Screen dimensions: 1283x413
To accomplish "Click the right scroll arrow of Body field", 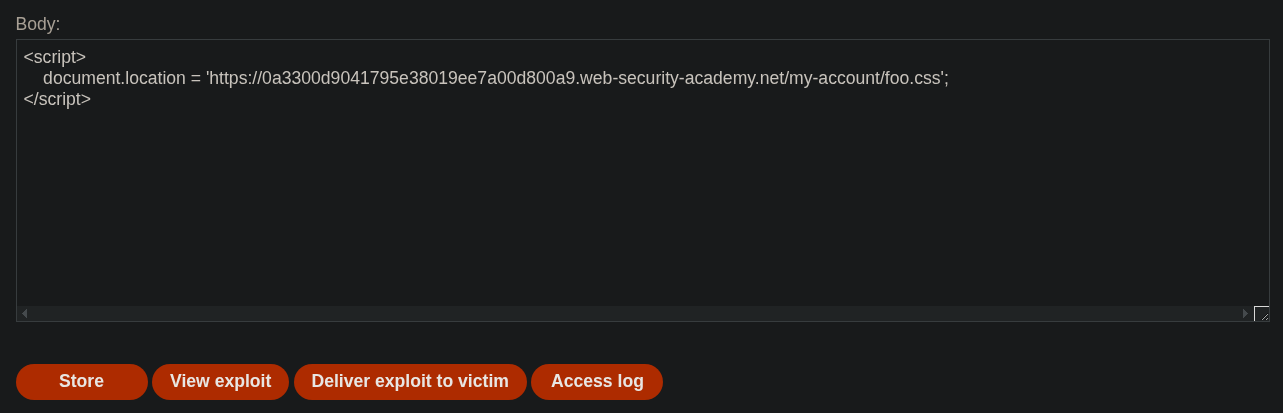I will click(1245, 313).
